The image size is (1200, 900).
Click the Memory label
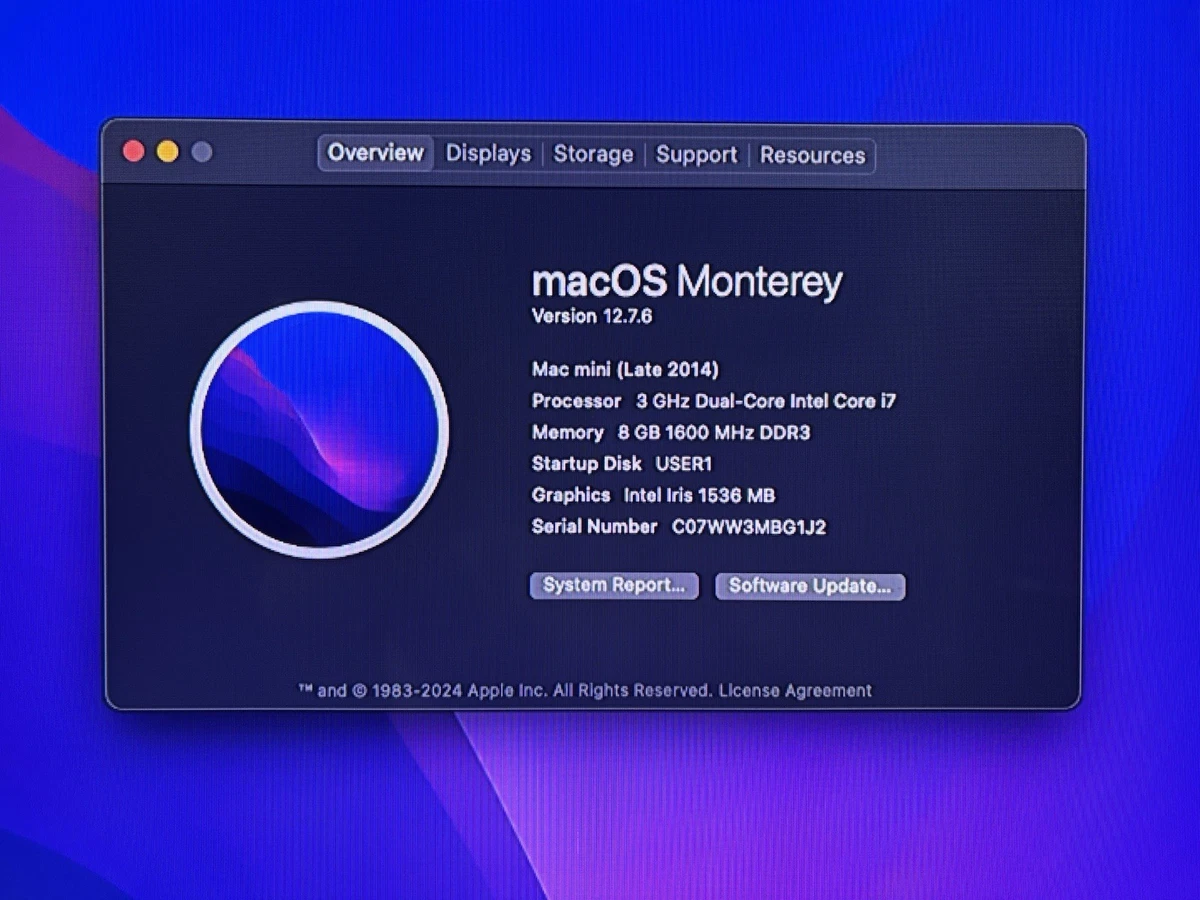567,433
